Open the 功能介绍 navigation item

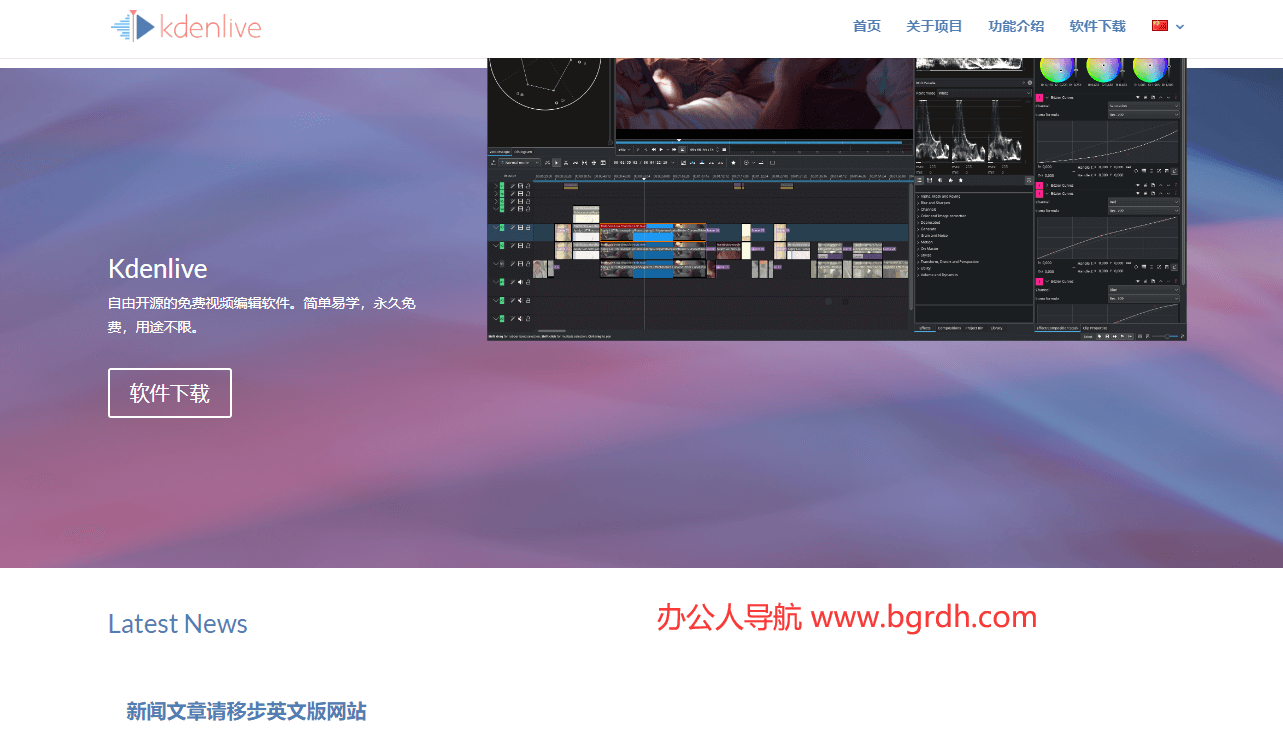click(x=1015, y=26)
